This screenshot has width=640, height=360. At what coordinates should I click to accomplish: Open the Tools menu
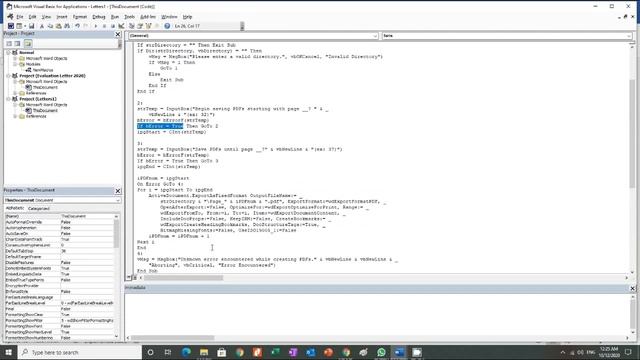tap(129, 17)
